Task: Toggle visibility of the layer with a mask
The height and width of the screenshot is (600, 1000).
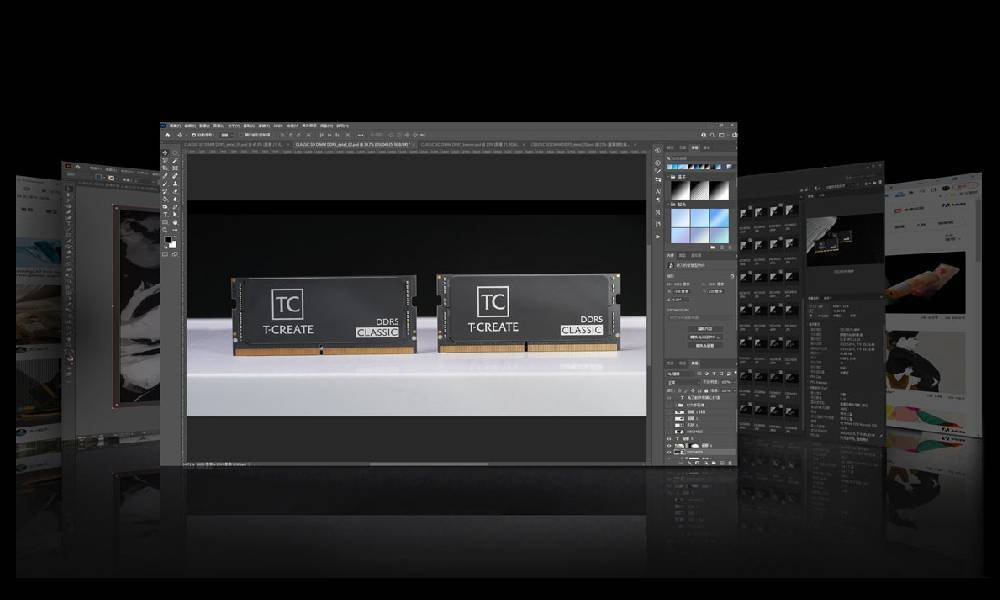Action: coord(670,446)
